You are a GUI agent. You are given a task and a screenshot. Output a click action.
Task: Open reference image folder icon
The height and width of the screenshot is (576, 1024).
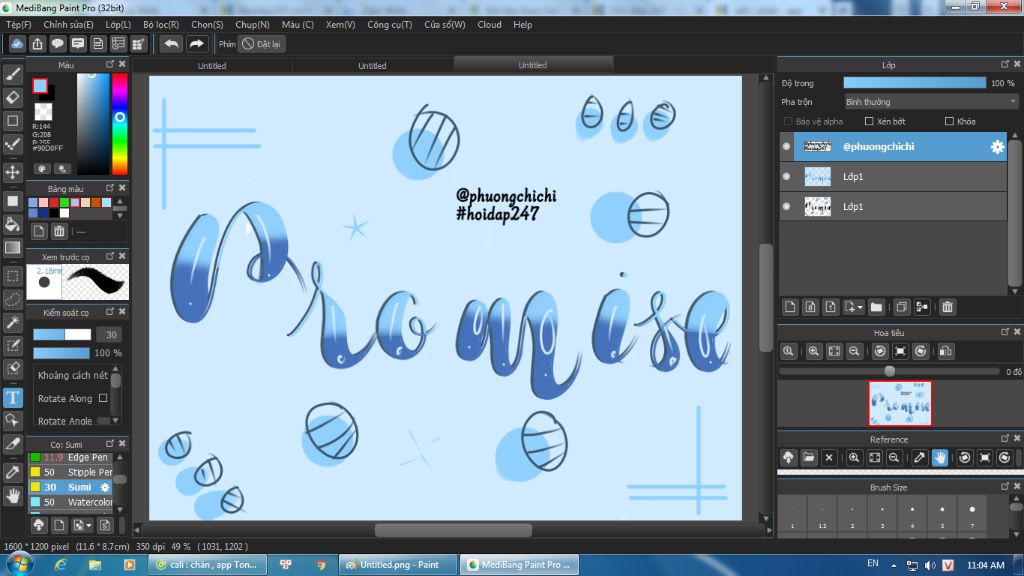coord(808,458)
